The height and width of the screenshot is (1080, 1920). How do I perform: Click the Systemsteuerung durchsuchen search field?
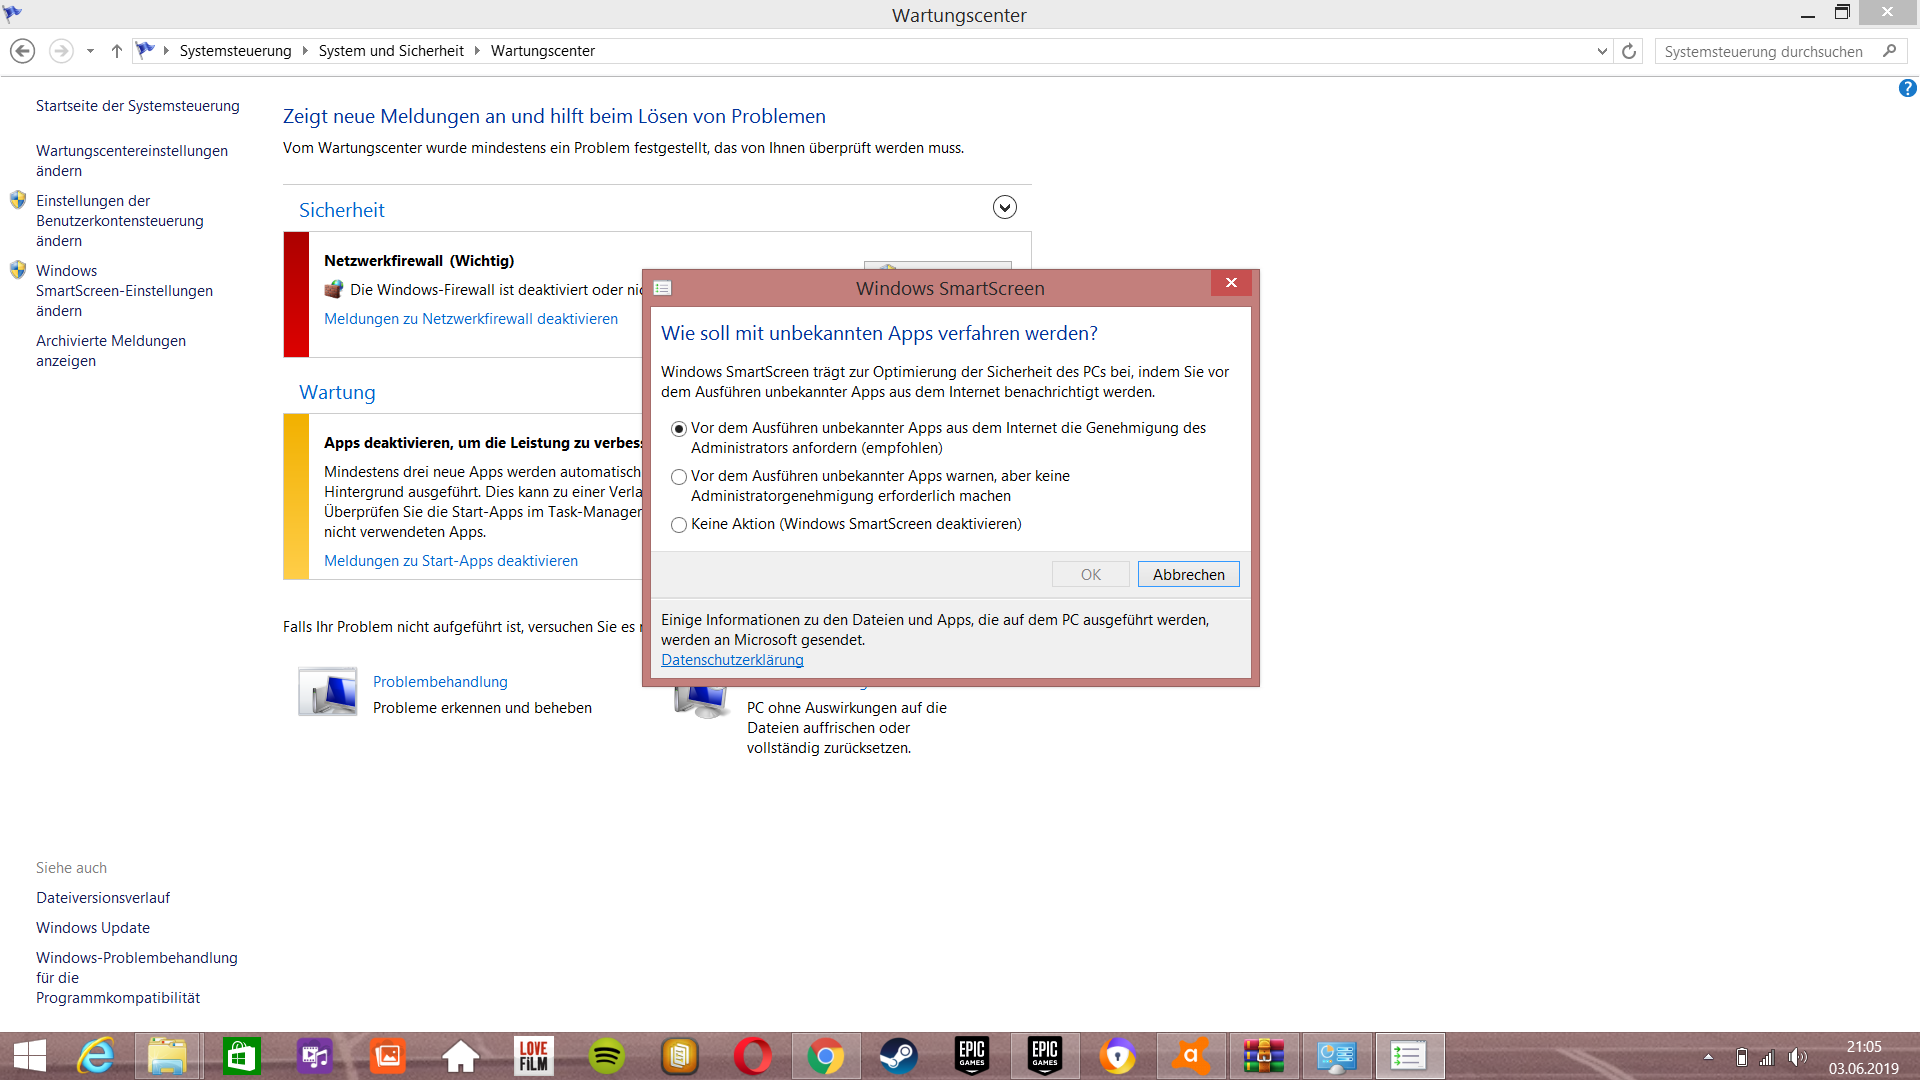coord(1763,51)
